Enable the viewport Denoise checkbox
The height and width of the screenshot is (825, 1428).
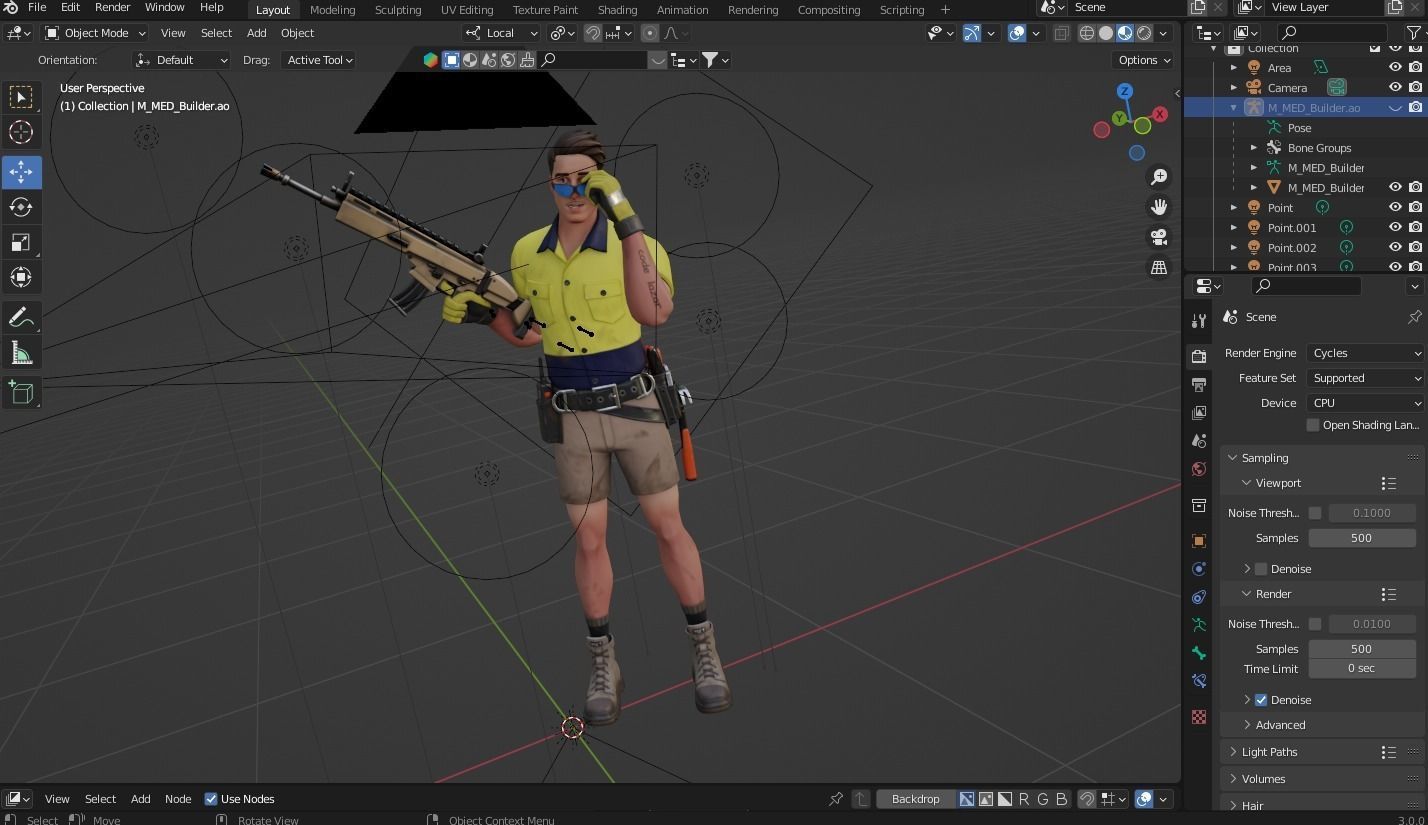coord(1261,568)
